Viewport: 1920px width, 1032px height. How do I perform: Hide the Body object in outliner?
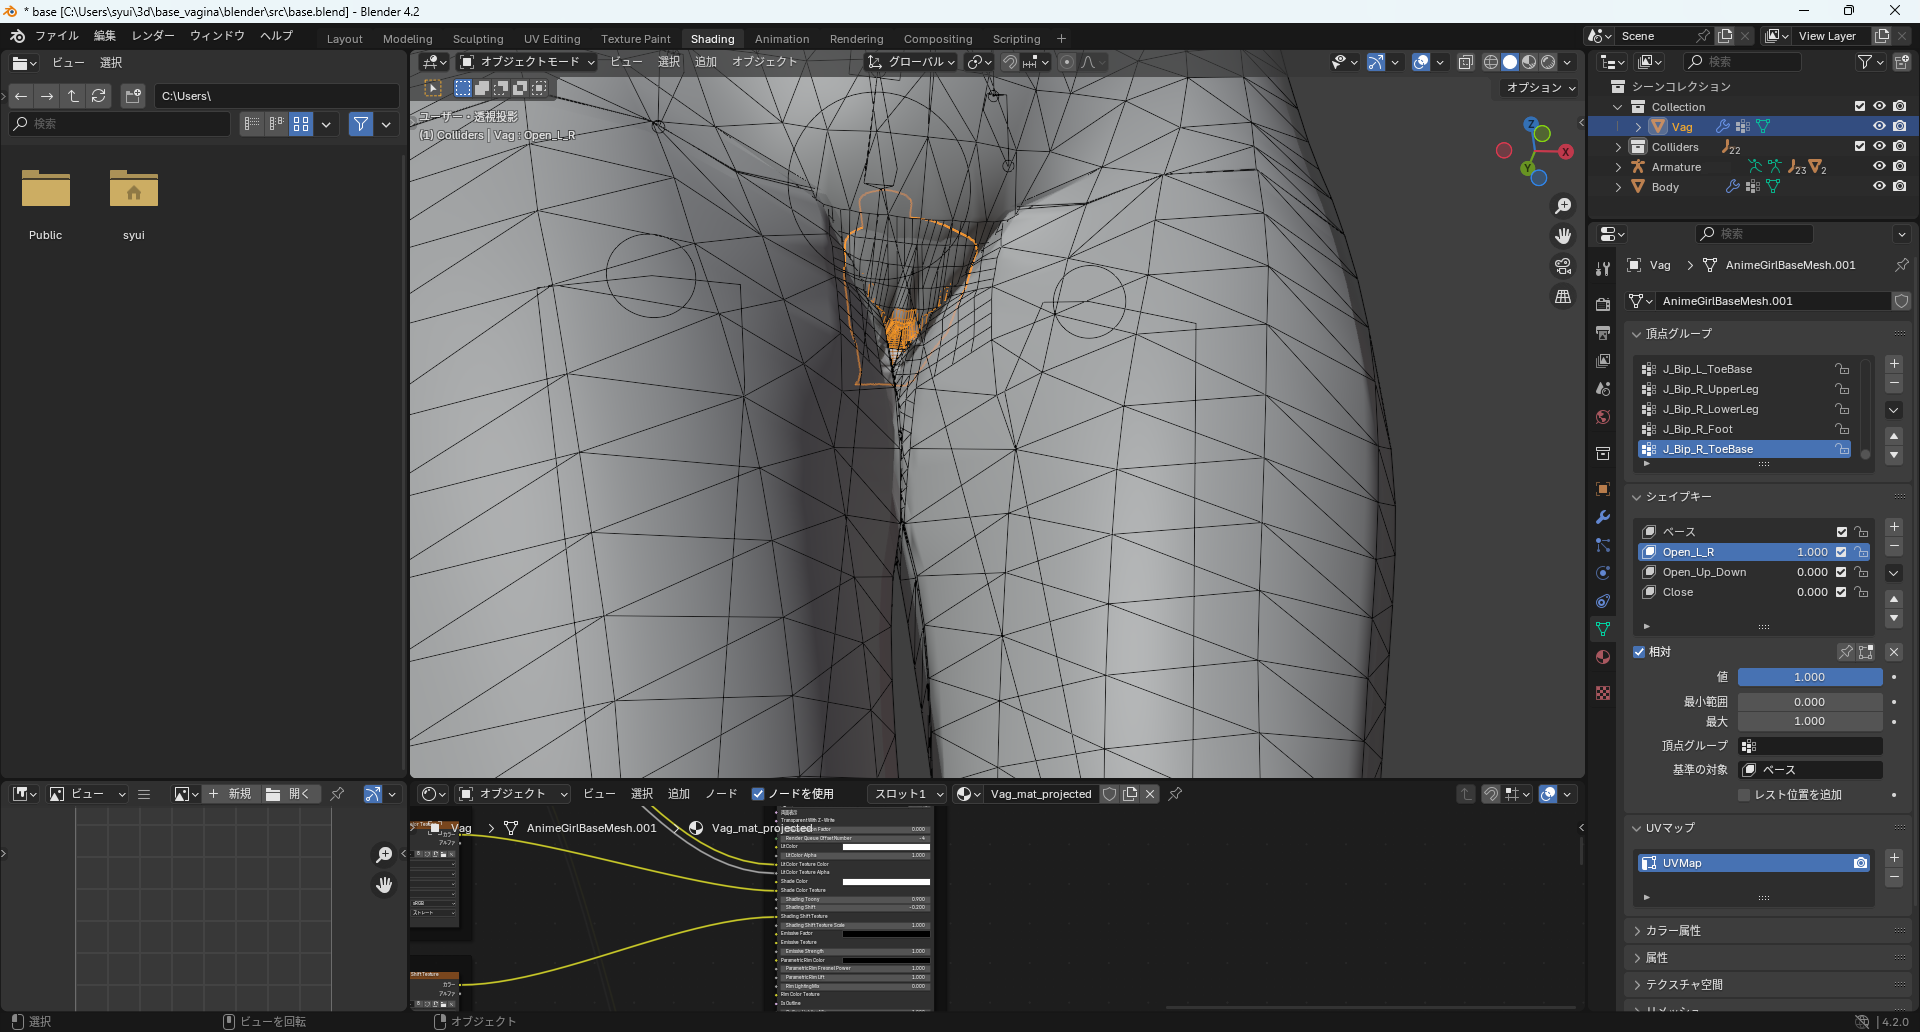click(1879, 187)
